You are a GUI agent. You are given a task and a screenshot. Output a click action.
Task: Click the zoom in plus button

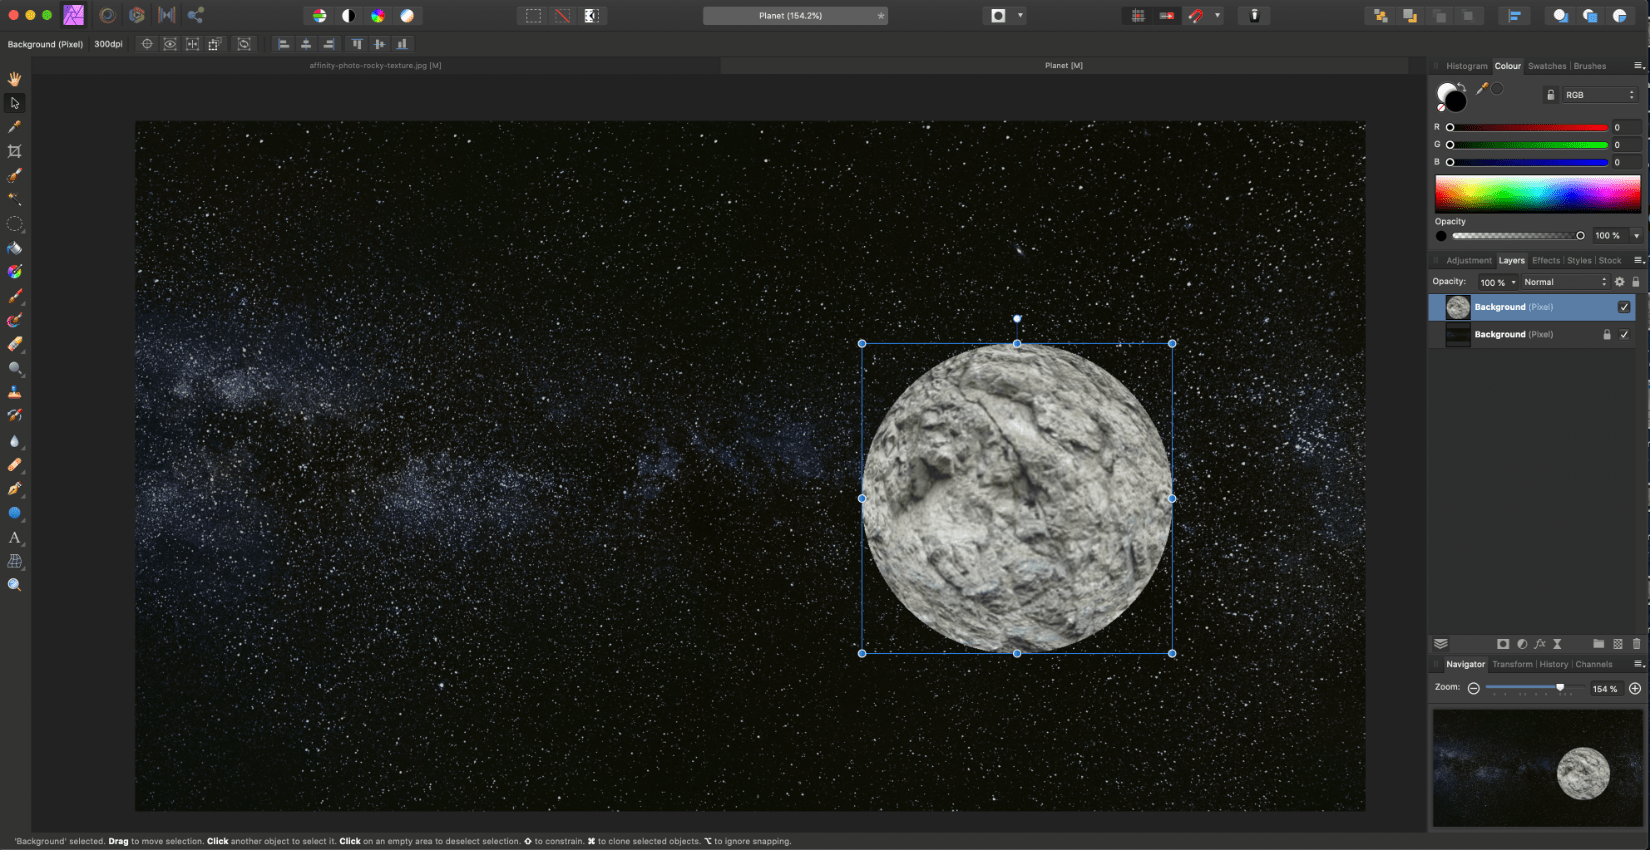point(1635,688)
